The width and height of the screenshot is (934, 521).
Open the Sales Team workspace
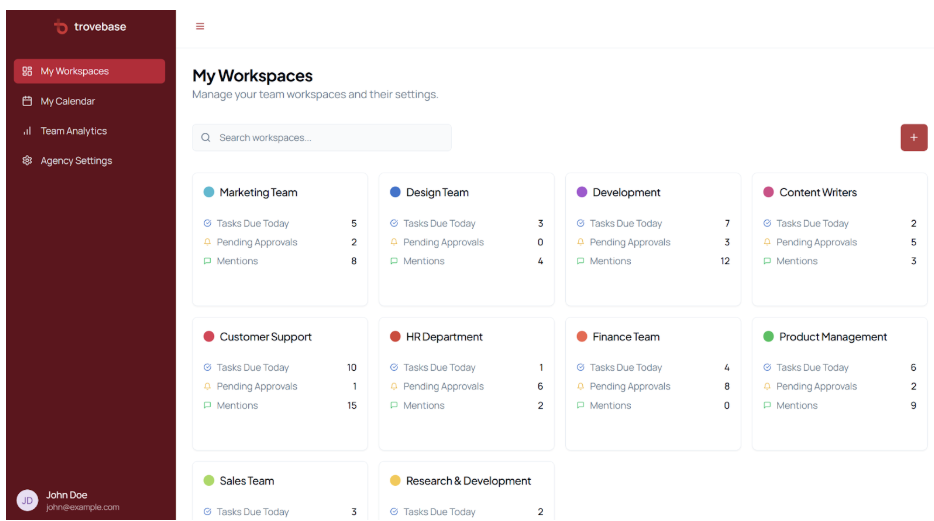pos(280,491)
